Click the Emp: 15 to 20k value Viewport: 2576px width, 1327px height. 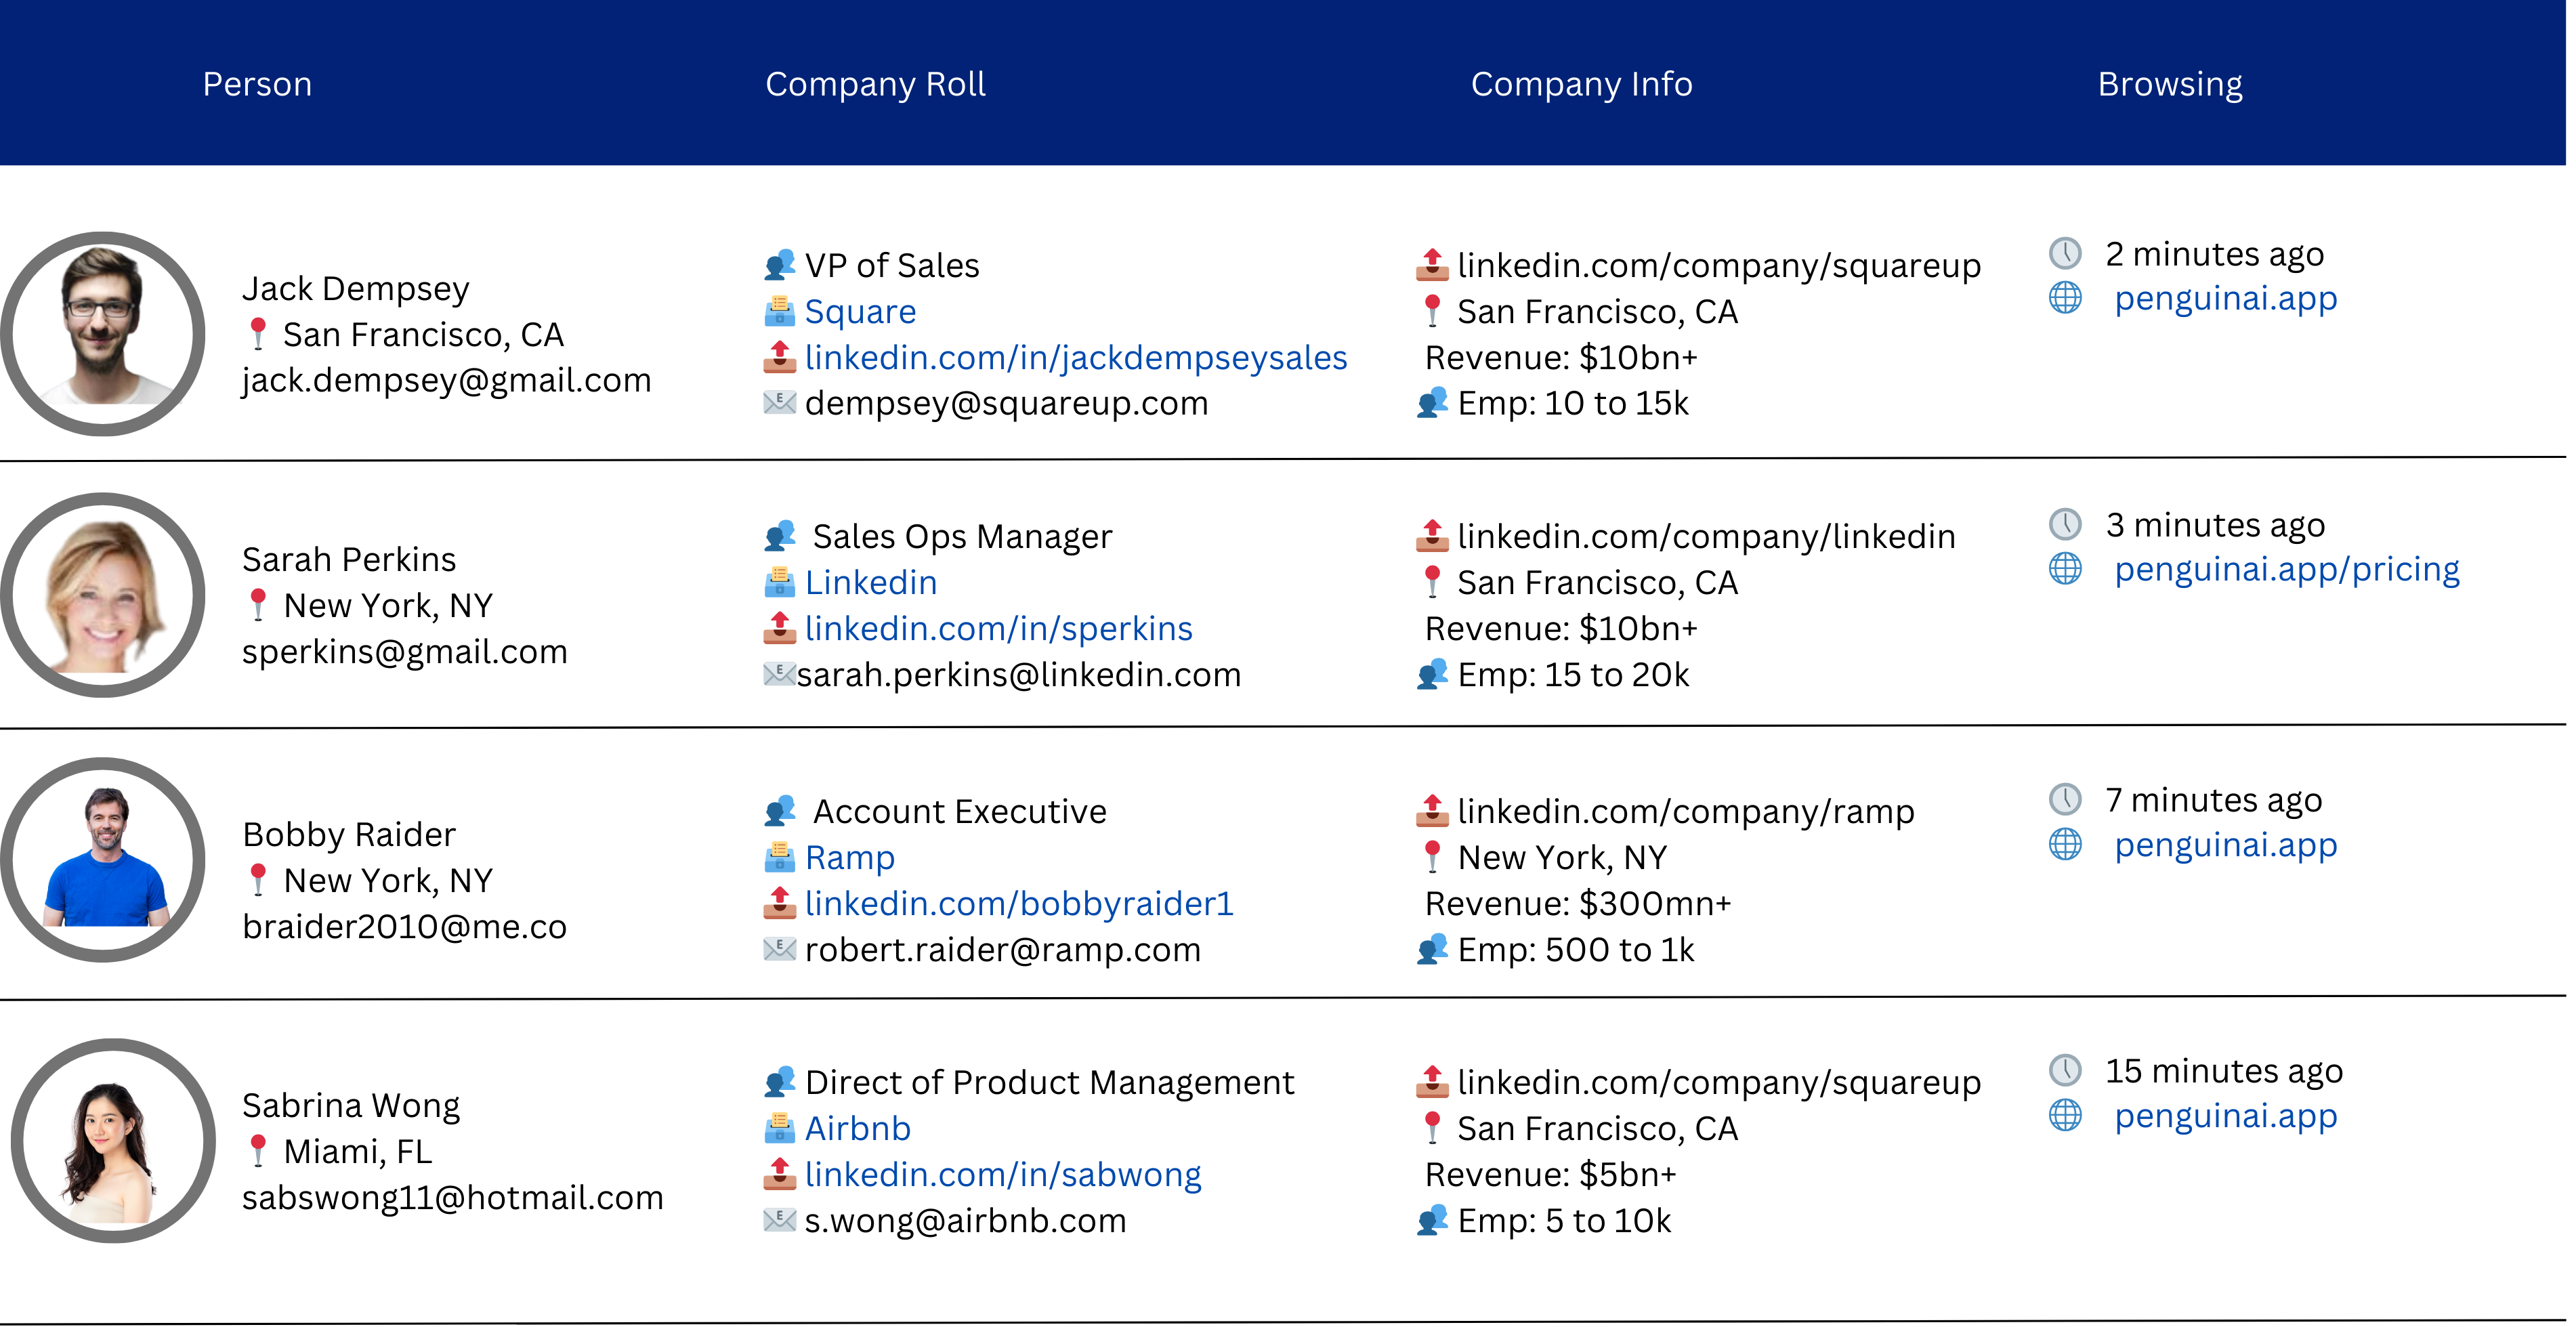point(1573,675)
